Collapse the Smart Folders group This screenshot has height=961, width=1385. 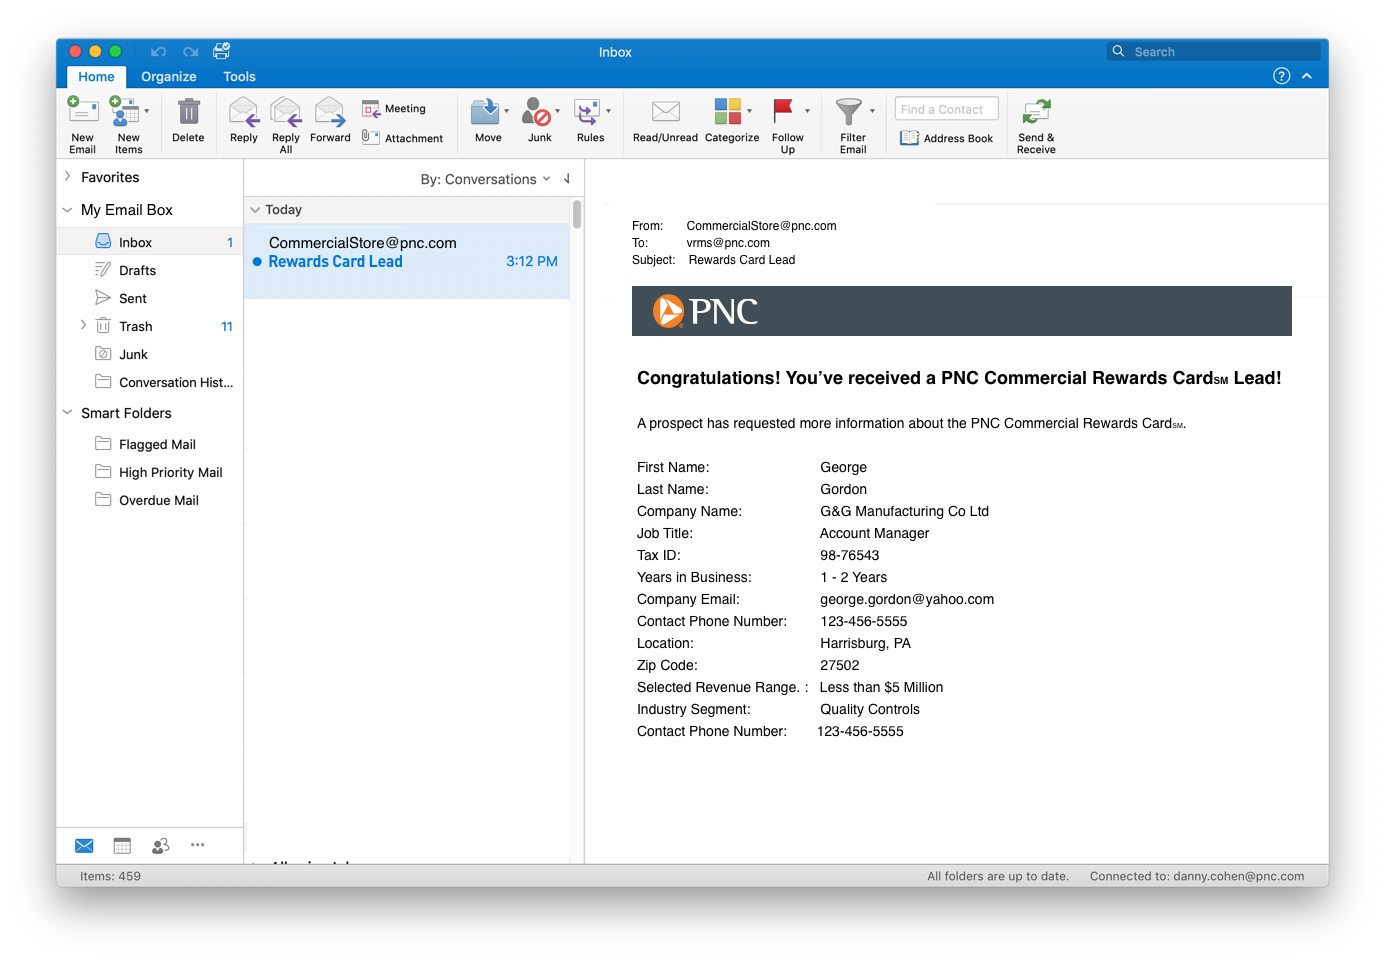pyautogui.click(x=67, y=413)
